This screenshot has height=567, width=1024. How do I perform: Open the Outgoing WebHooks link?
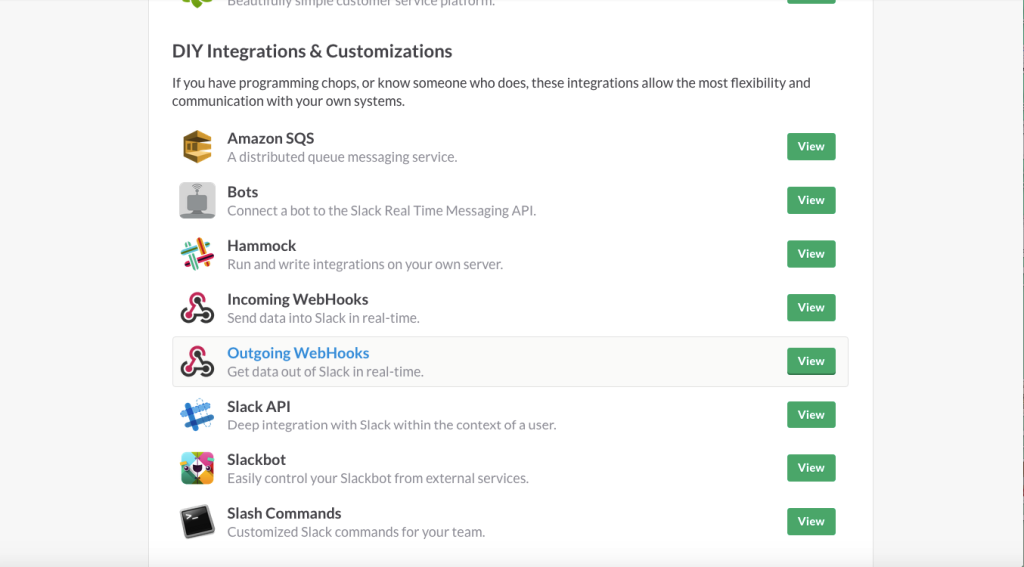coord(298,353)
